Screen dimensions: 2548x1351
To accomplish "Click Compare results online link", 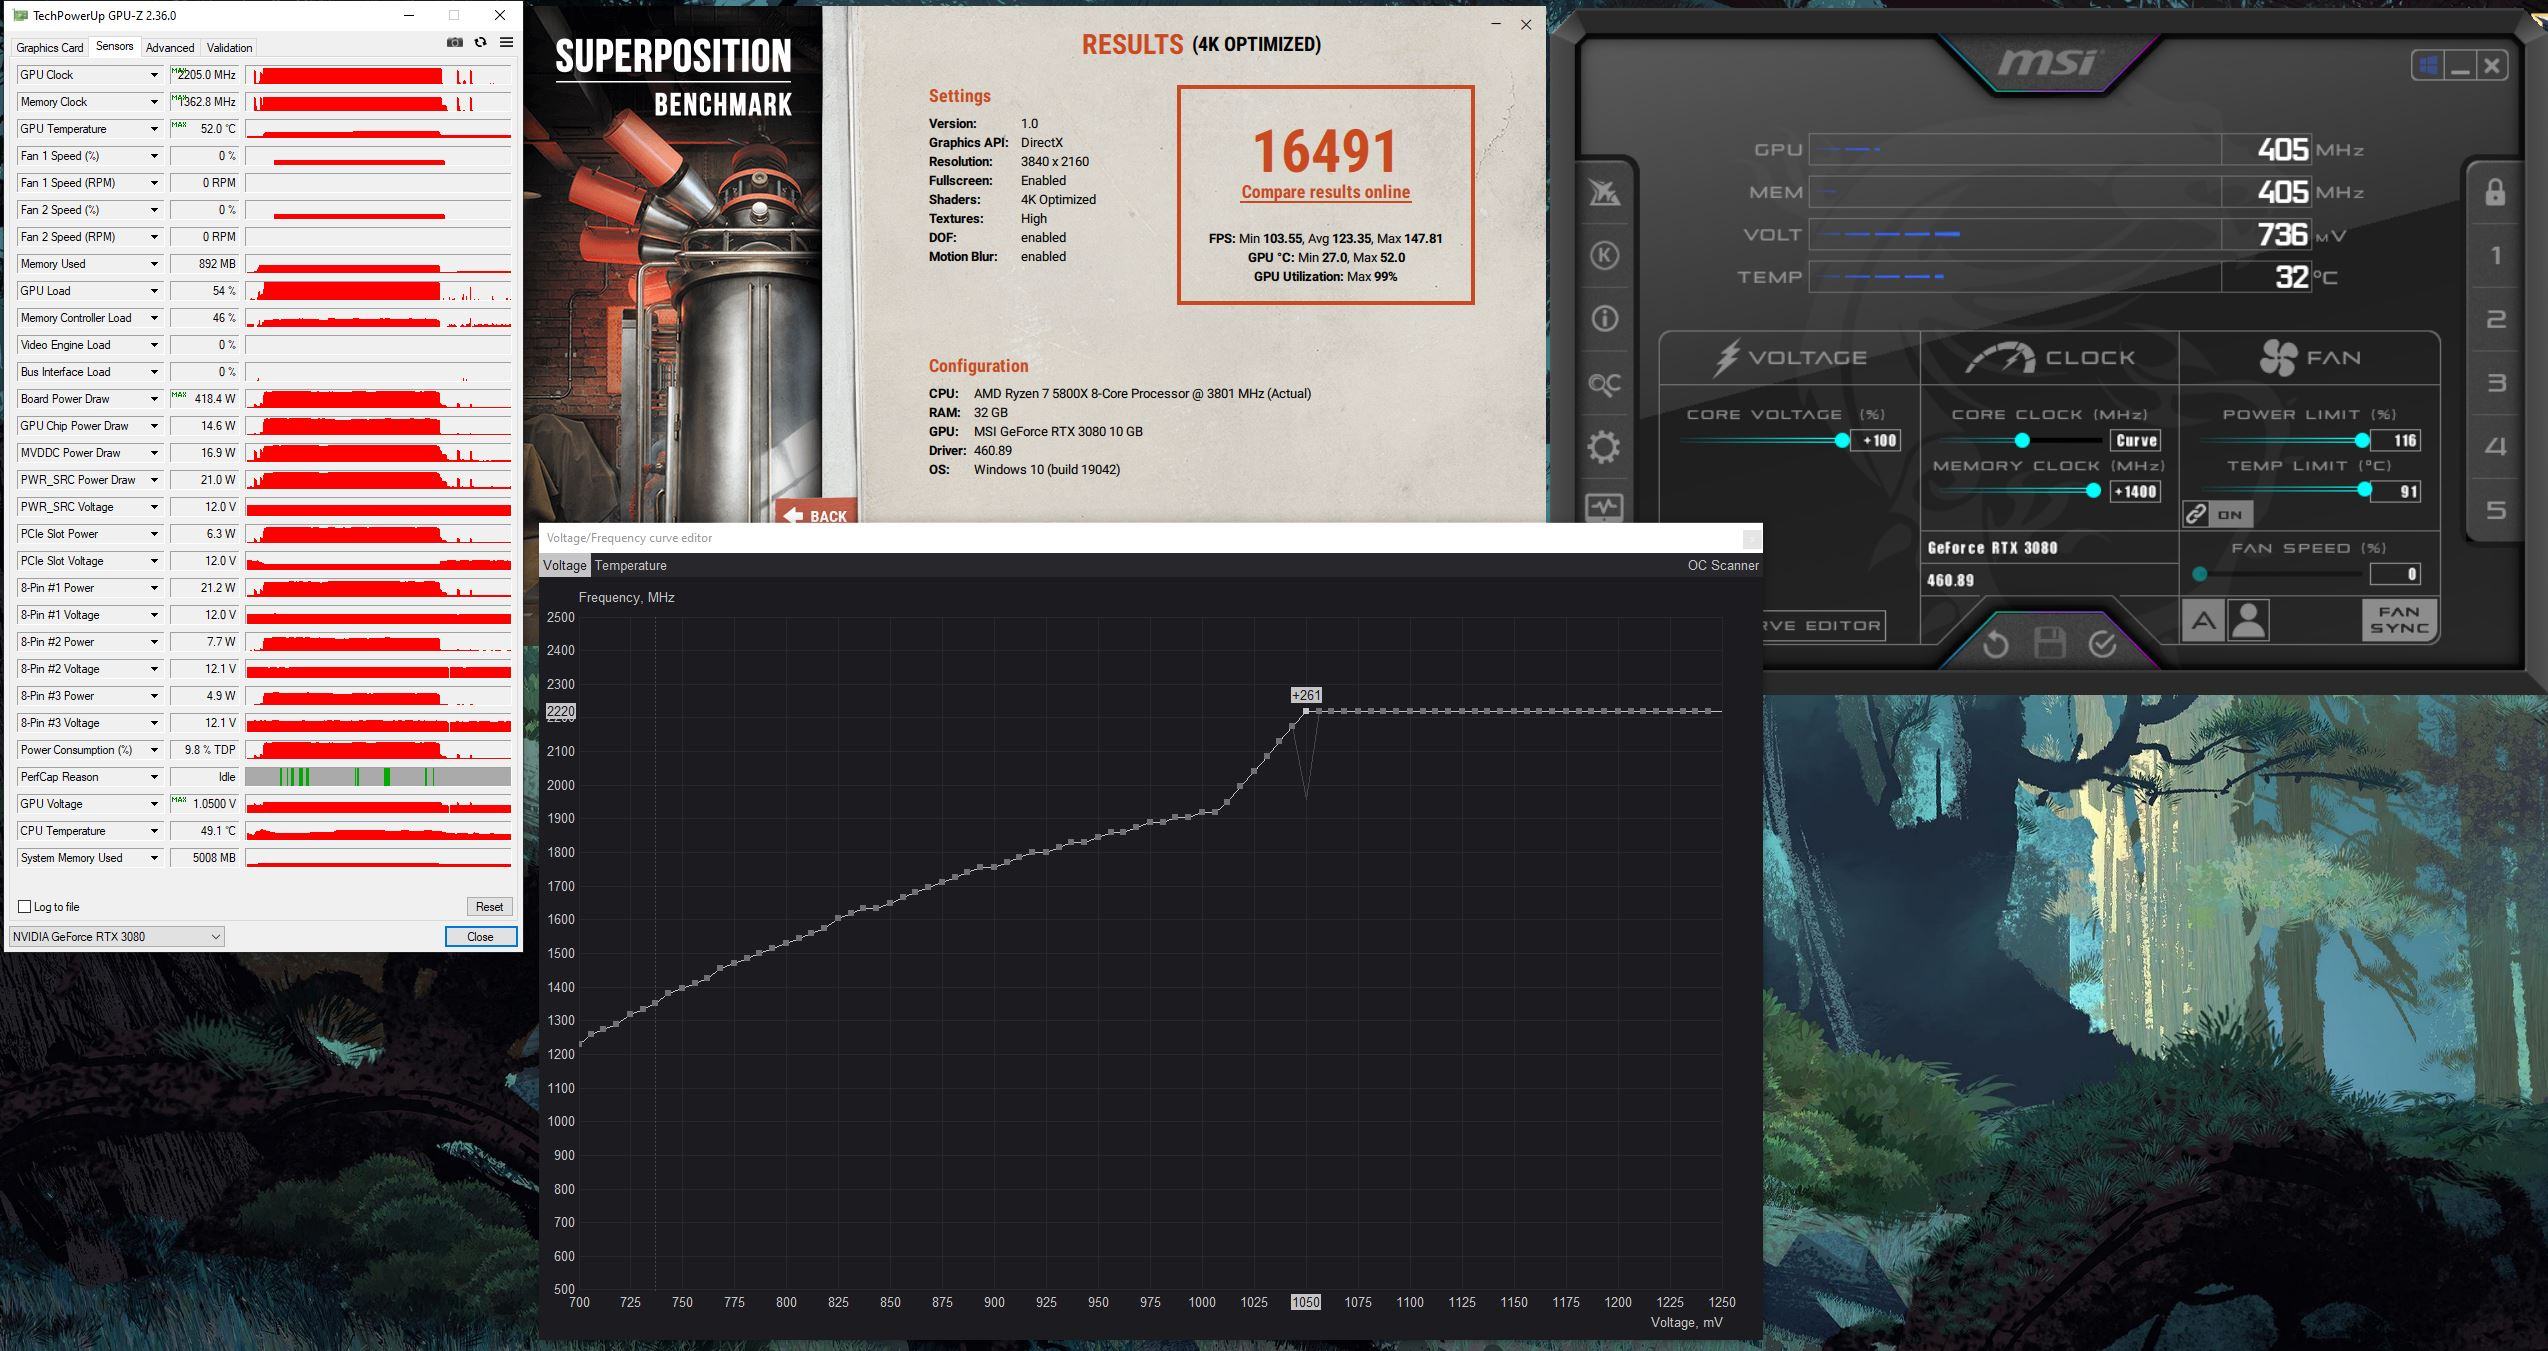I will (x=1325, y=192).
